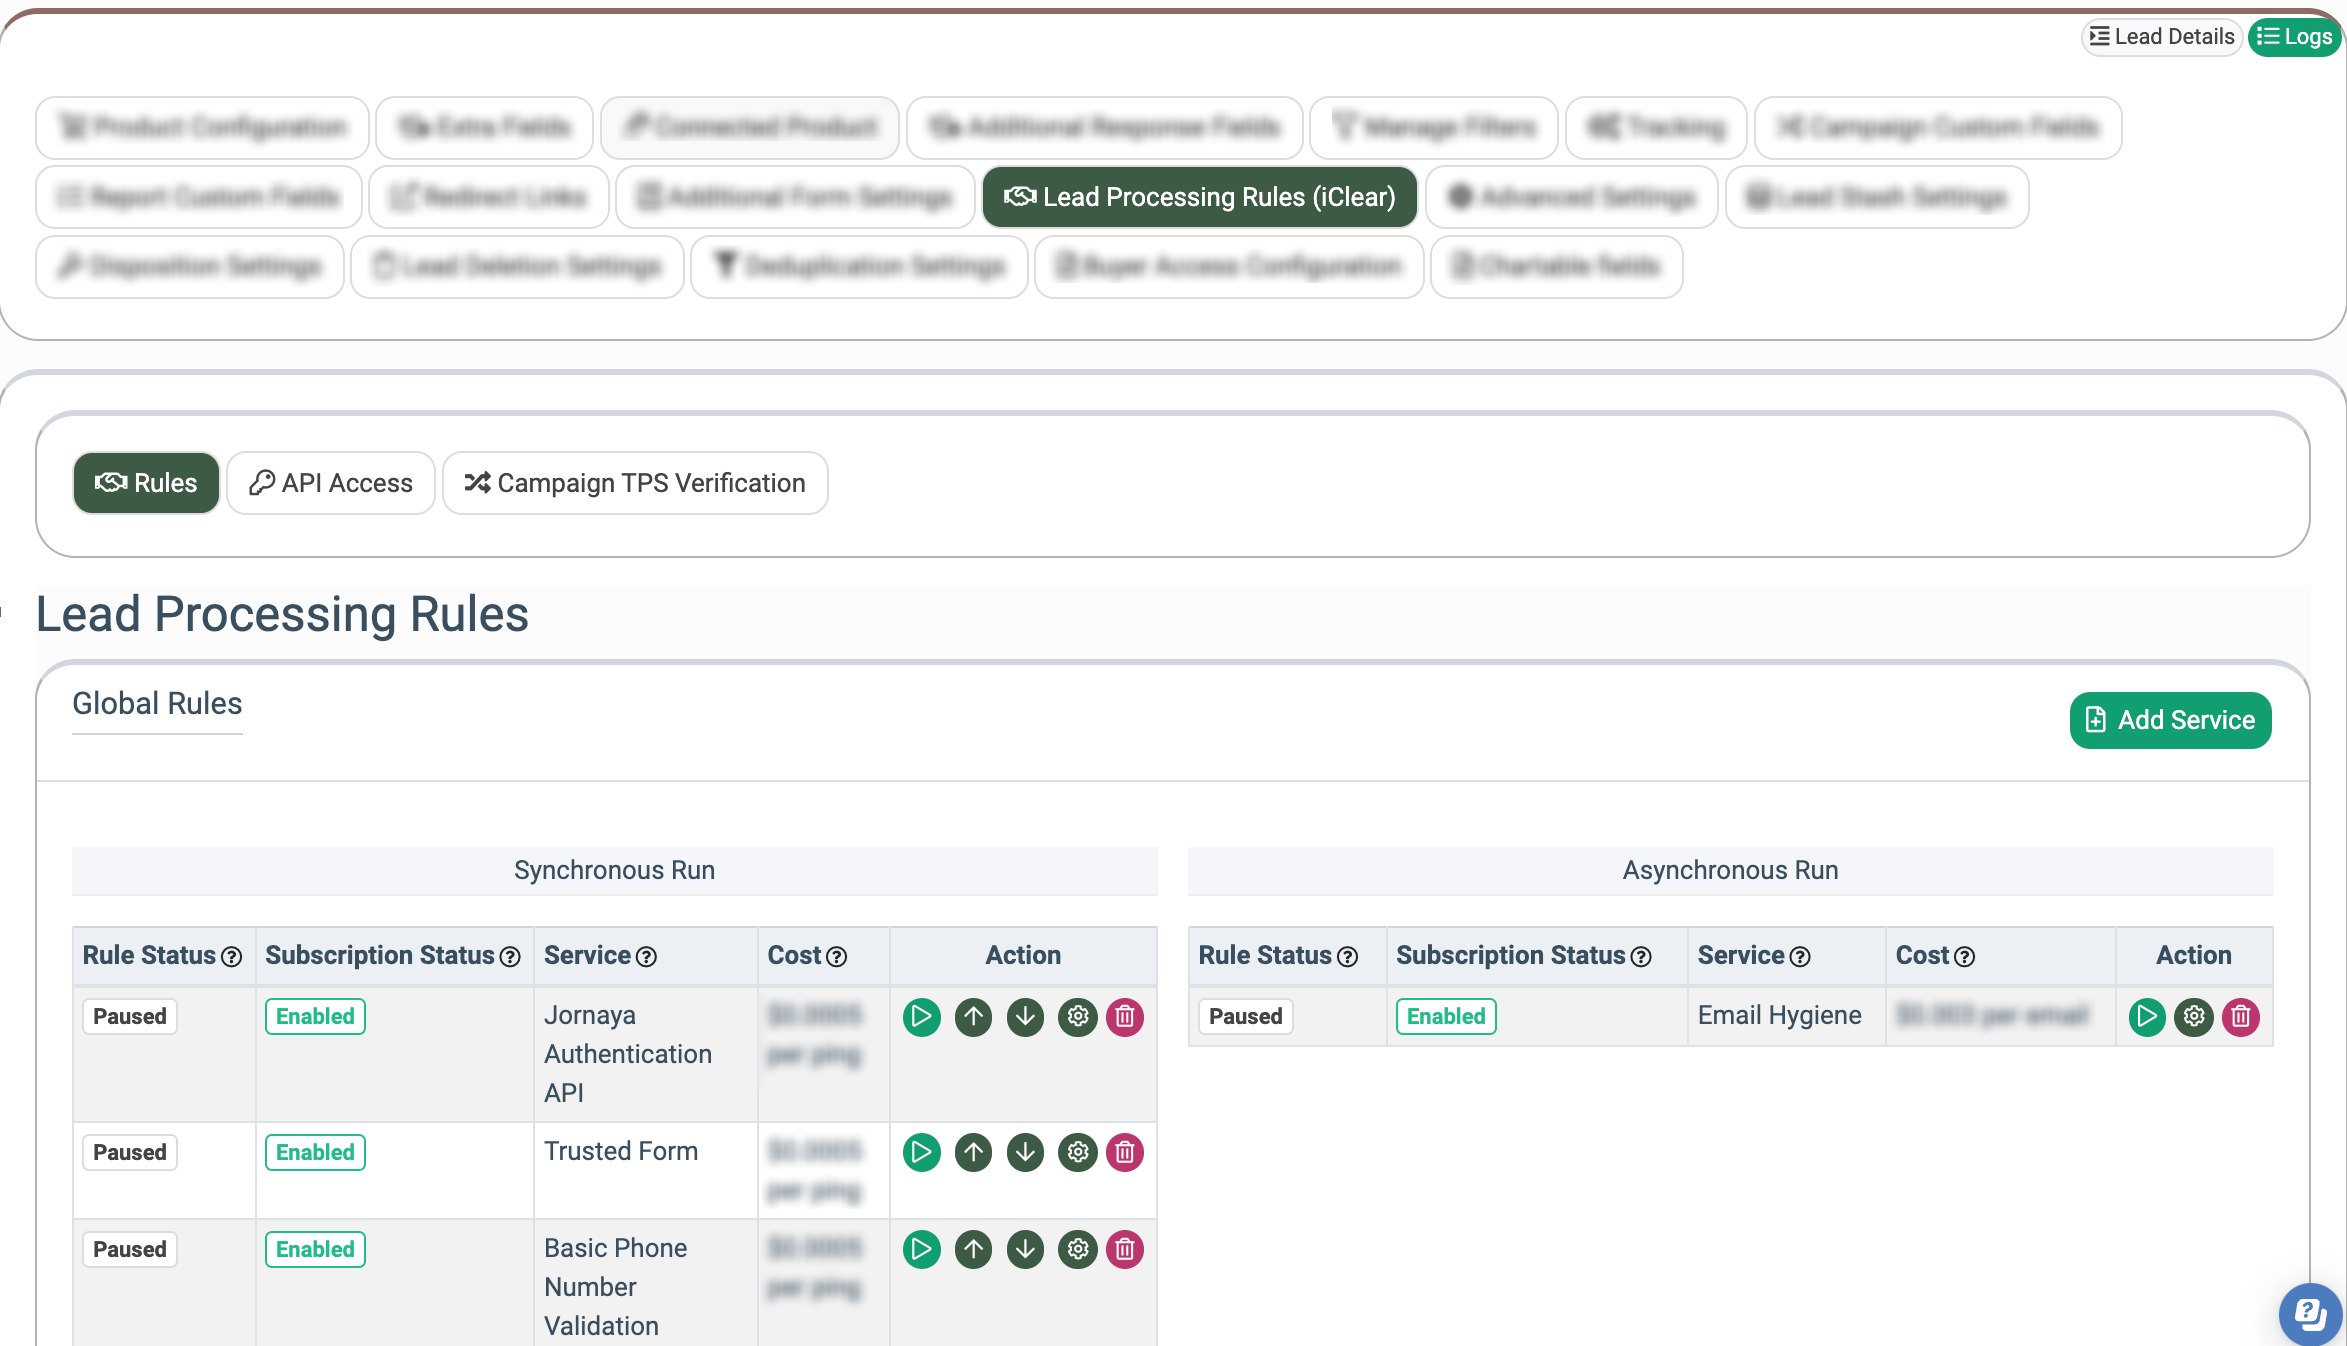Start the Email Hygiene asynchronous rule
The height and width of the screenshot is (1346, 2347).
click(2146, 1017)
